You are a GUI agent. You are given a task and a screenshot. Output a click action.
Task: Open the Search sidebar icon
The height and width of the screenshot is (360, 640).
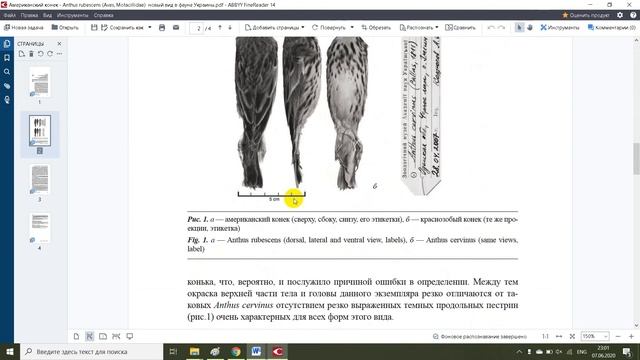[7, 72]
